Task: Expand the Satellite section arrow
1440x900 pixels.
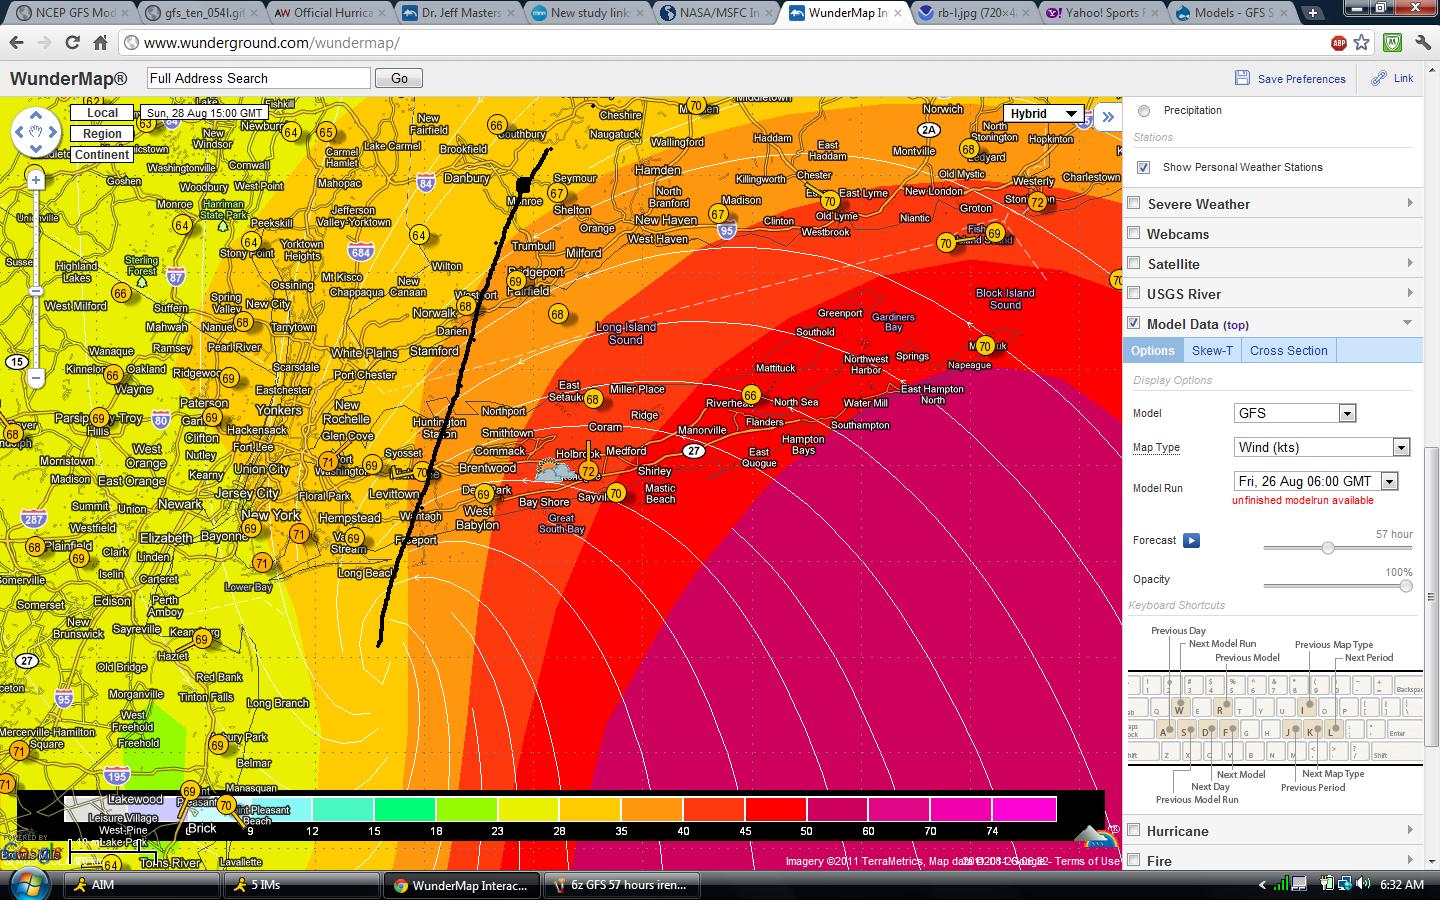Action: click(x=1410, y=263)
